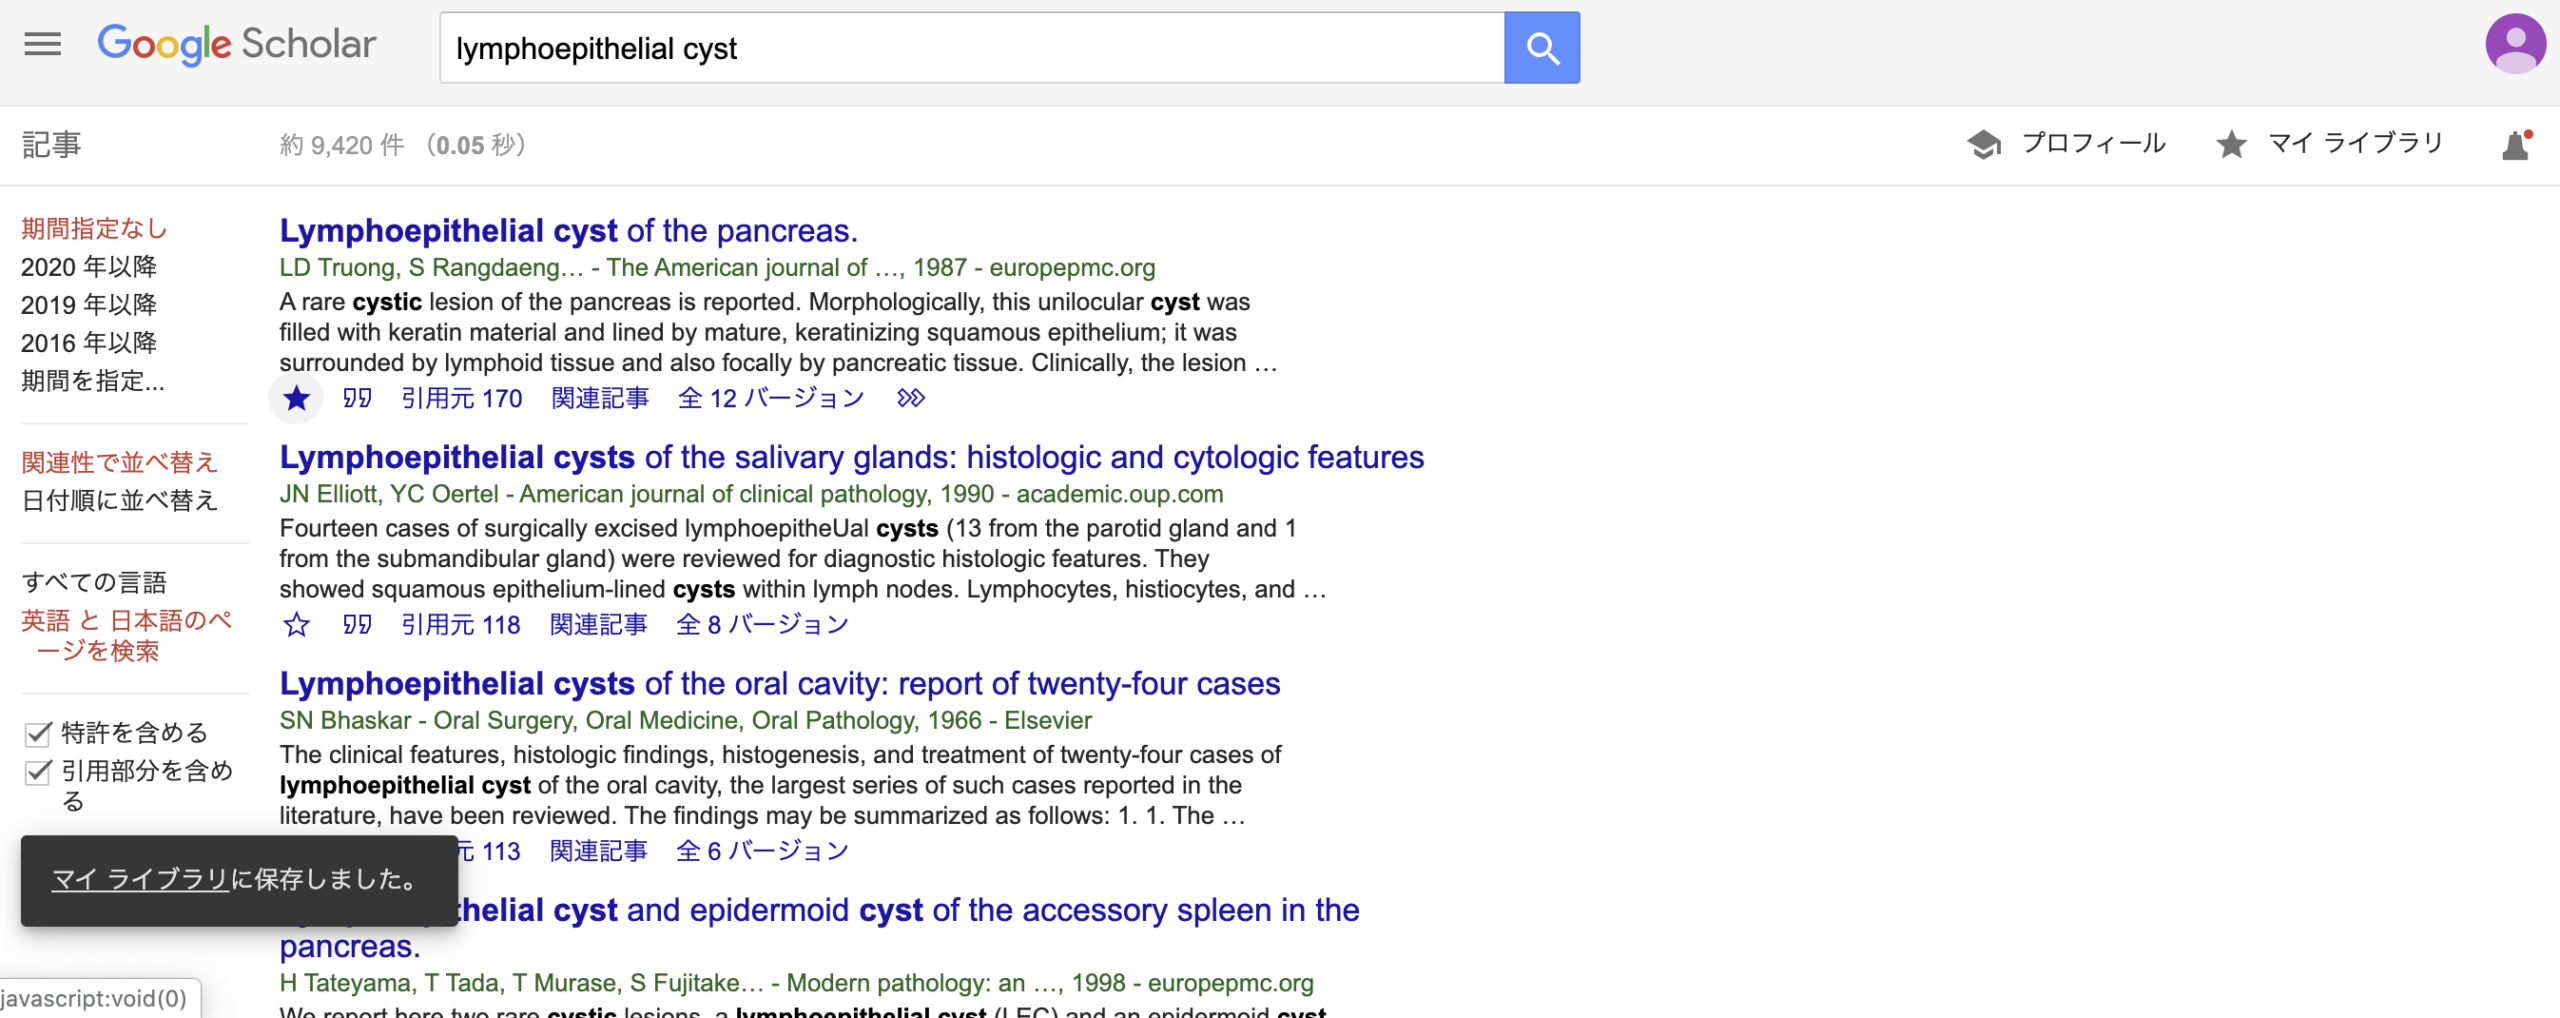This screenshot has width=2560, height=1018.
Task: Click the blue search magnifier button
Action: [x=1541, y=48]
